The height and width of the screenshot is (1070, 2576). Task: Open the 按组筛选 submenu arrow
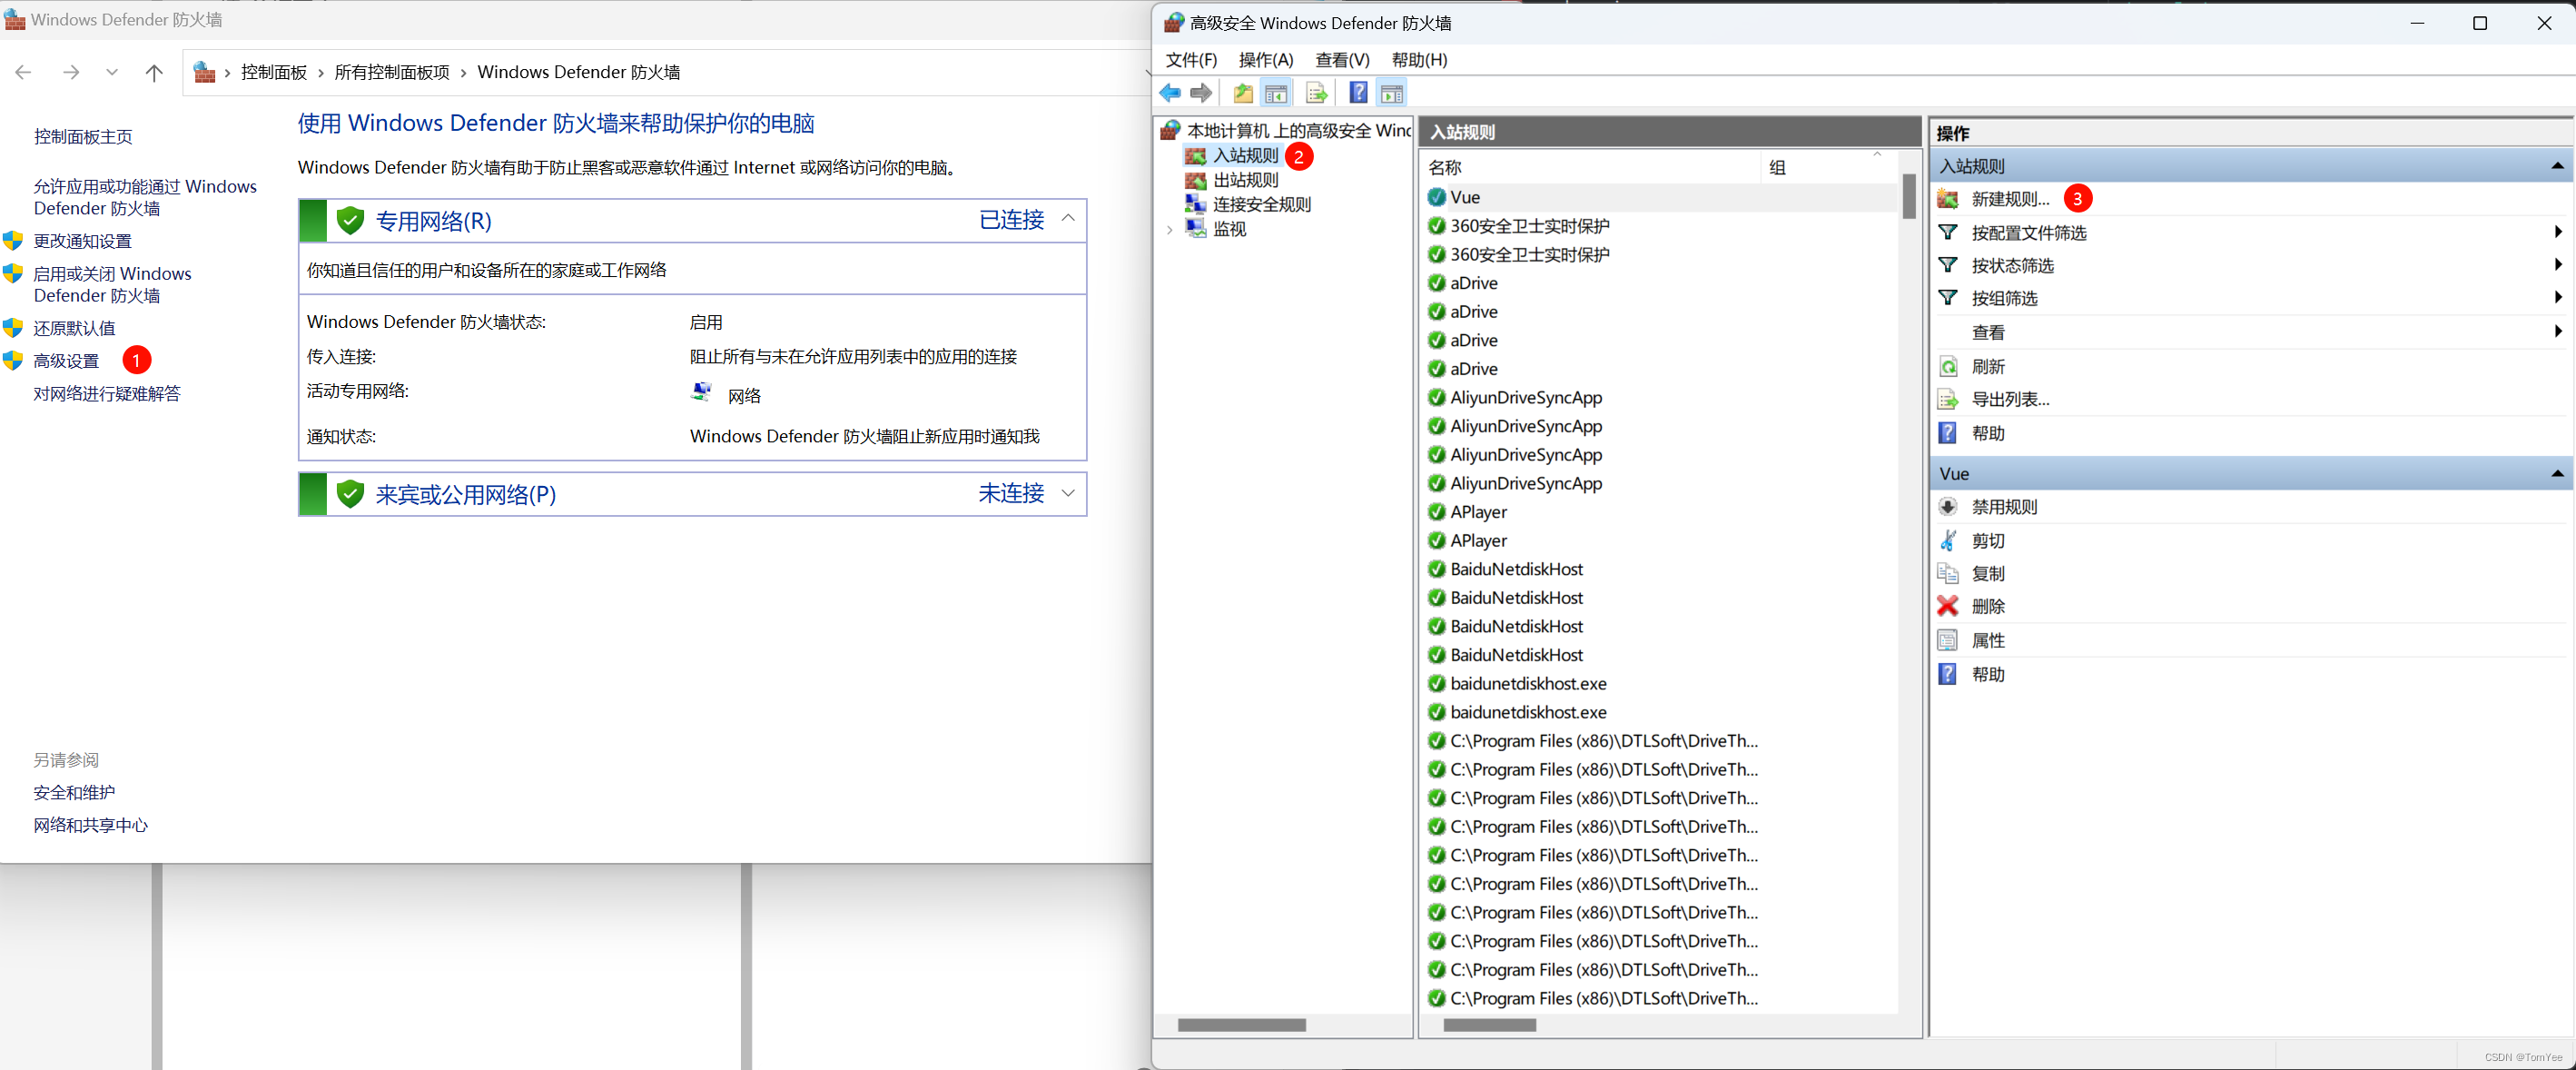(x=2558, y=297)
